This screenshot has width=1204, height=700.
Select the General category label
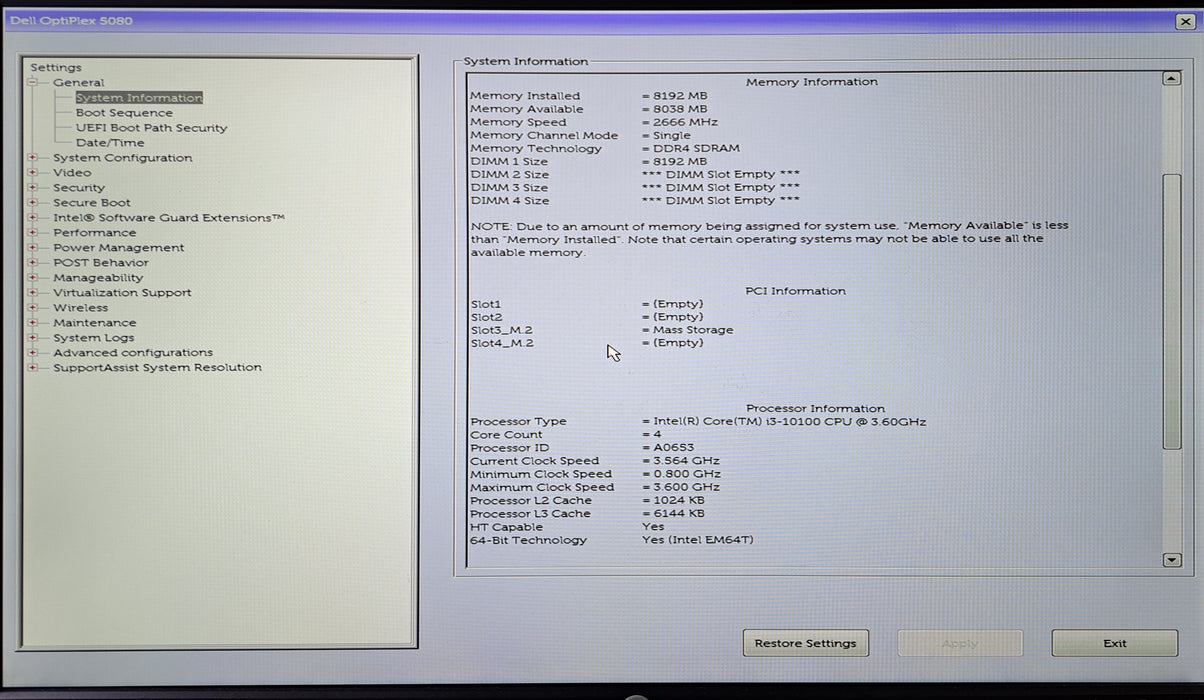pyautogui.click(x=78, y=83)
